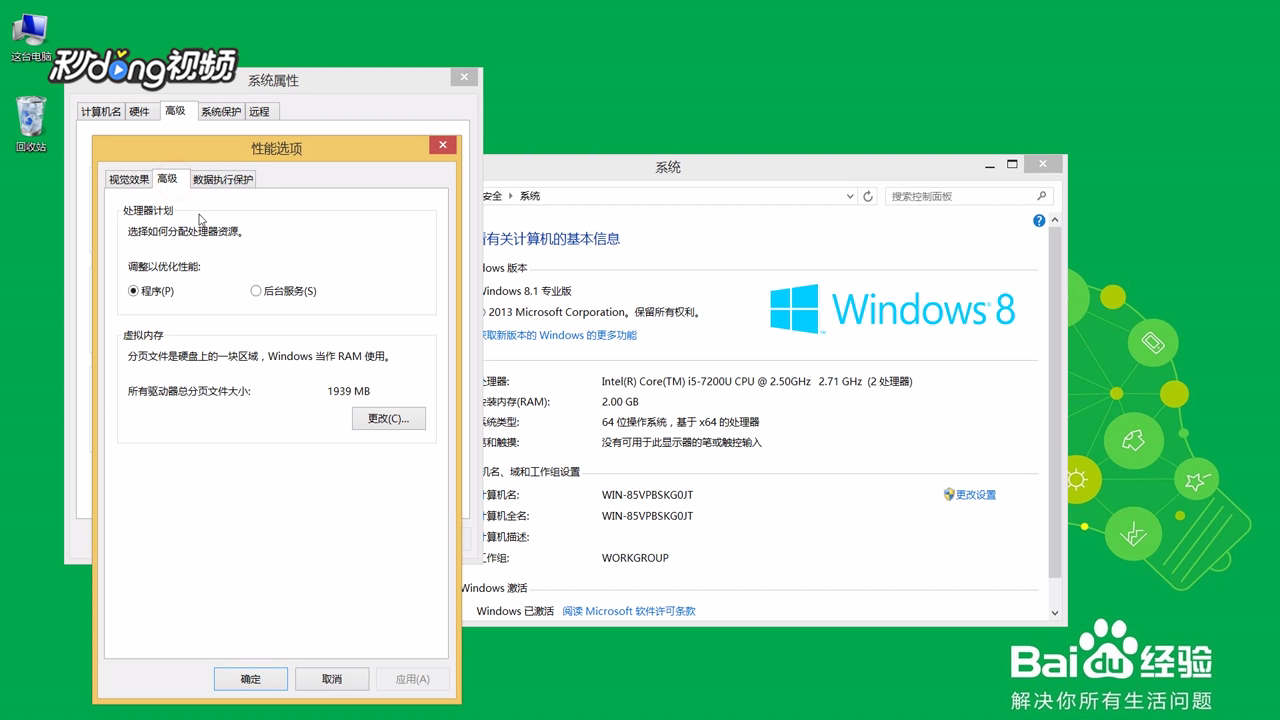Open the 远程 tab in 系统属性
This screenshot has width=1280, height=720.
pos(260,111)
